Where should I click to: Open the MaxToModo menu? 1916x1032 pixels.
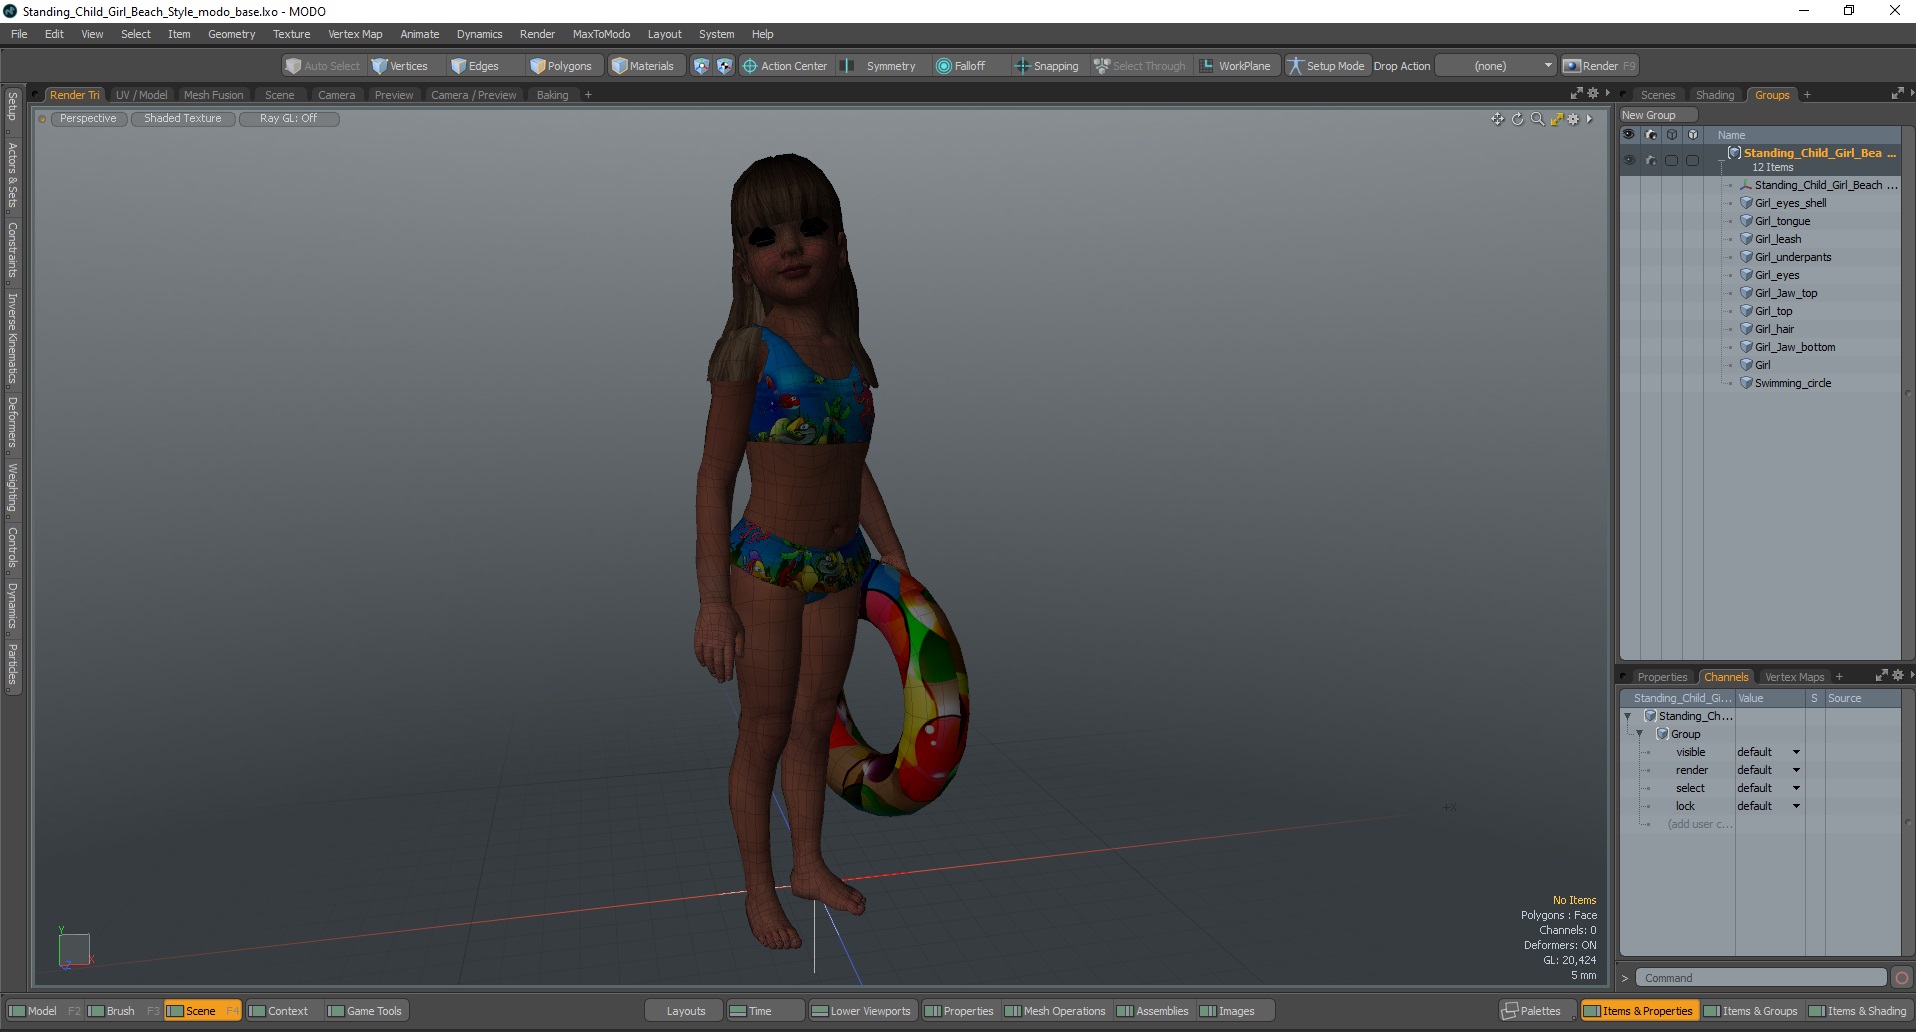(601, 34)
